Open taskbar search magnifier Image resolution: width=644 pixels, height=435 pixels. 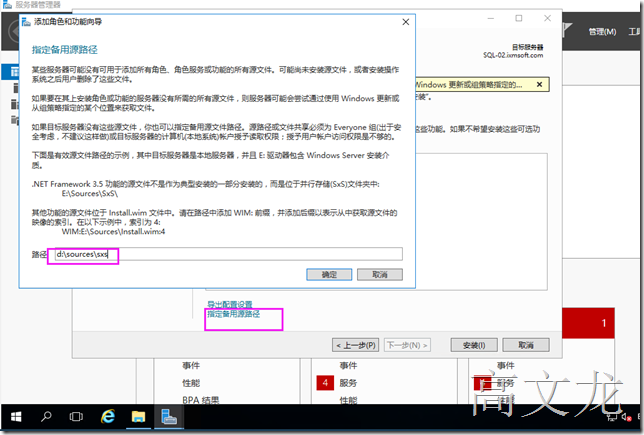pos(46,417)
